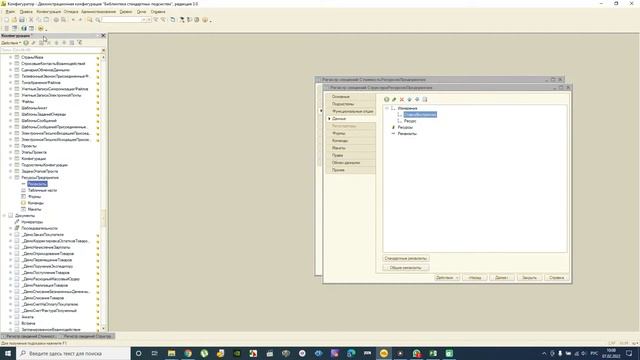
Task: Click the yellow round icon in second toolbar row
Action: tap(40, 28)
